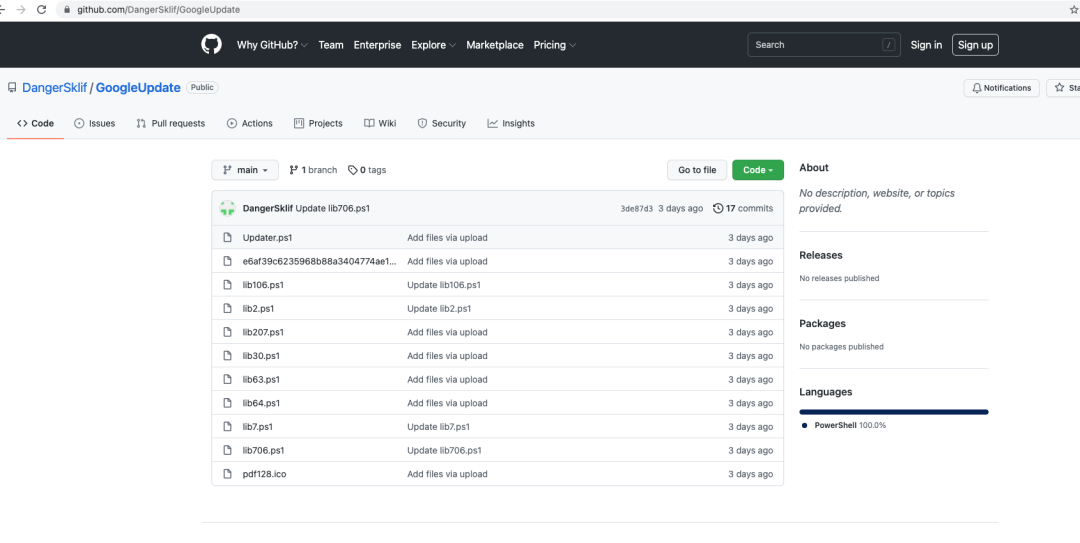Viewport: 1080px width, 543px height.
Task: Click the Public visibility badge
Action: click(202, 88)
